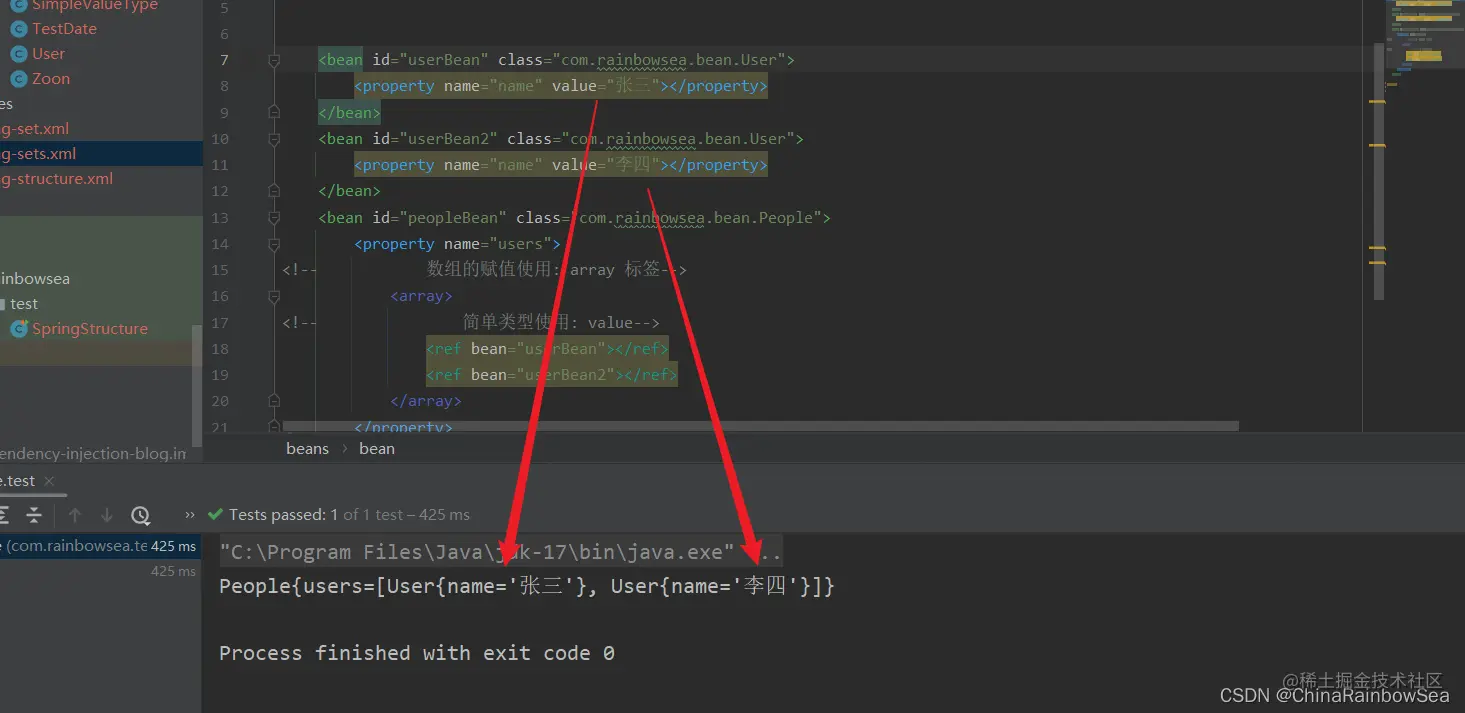Expand all test results
1465x713 pixels.
pyautogui.click(x=4, y=515)
